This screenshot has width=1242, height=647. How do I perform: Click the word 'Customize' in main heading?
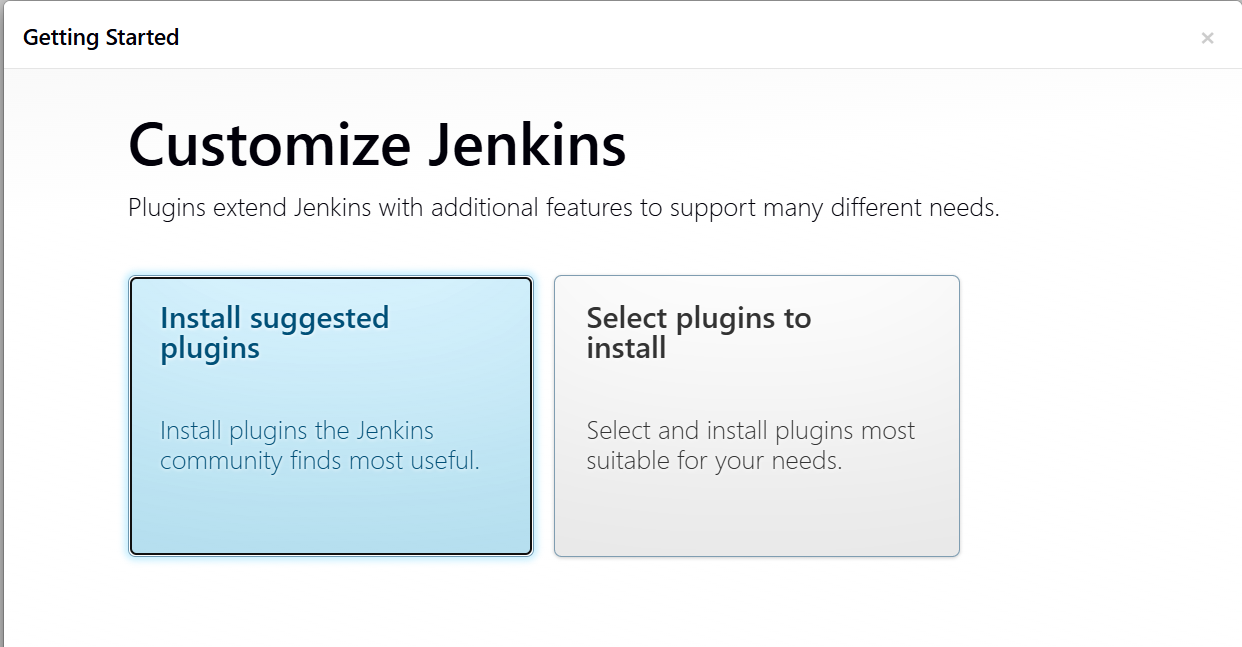click(269, 145)
